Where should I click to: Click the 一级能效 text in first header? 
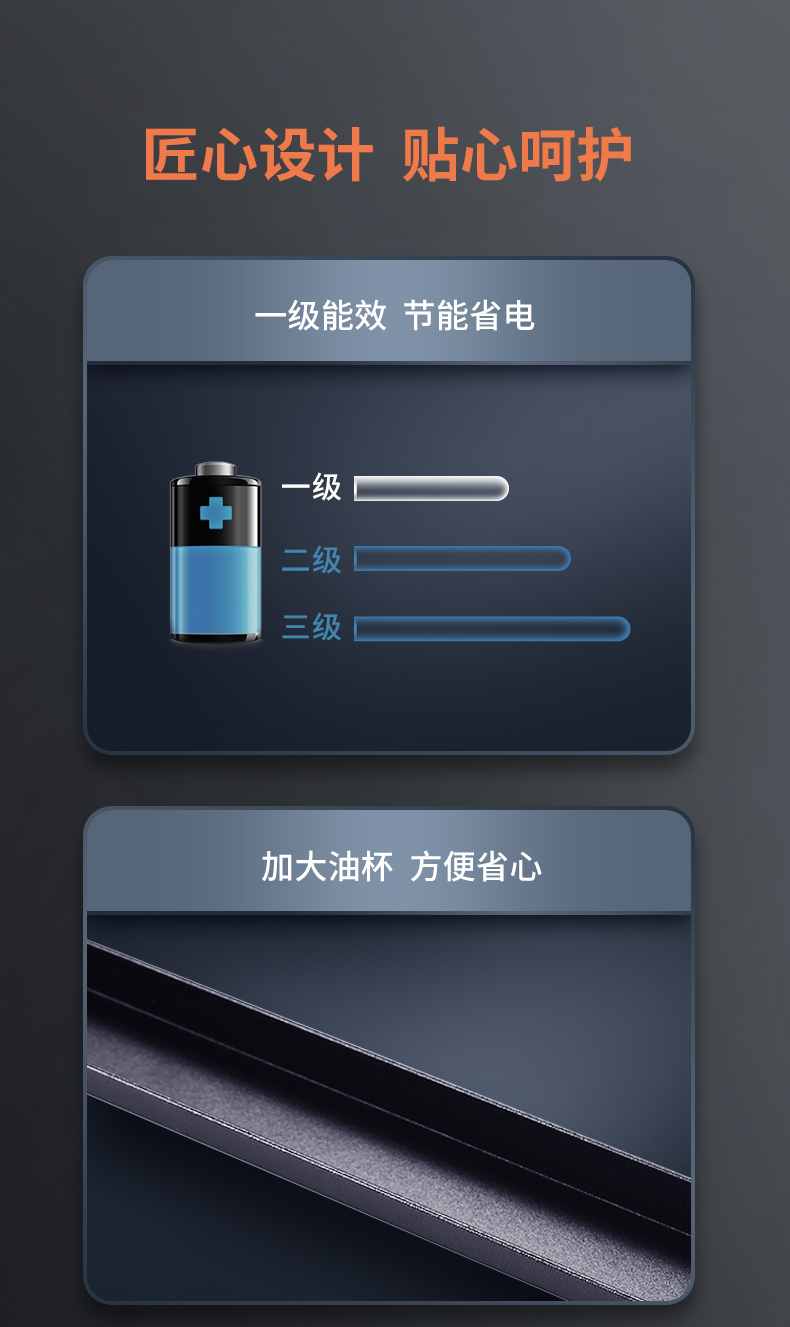click(x=320, y=316)
